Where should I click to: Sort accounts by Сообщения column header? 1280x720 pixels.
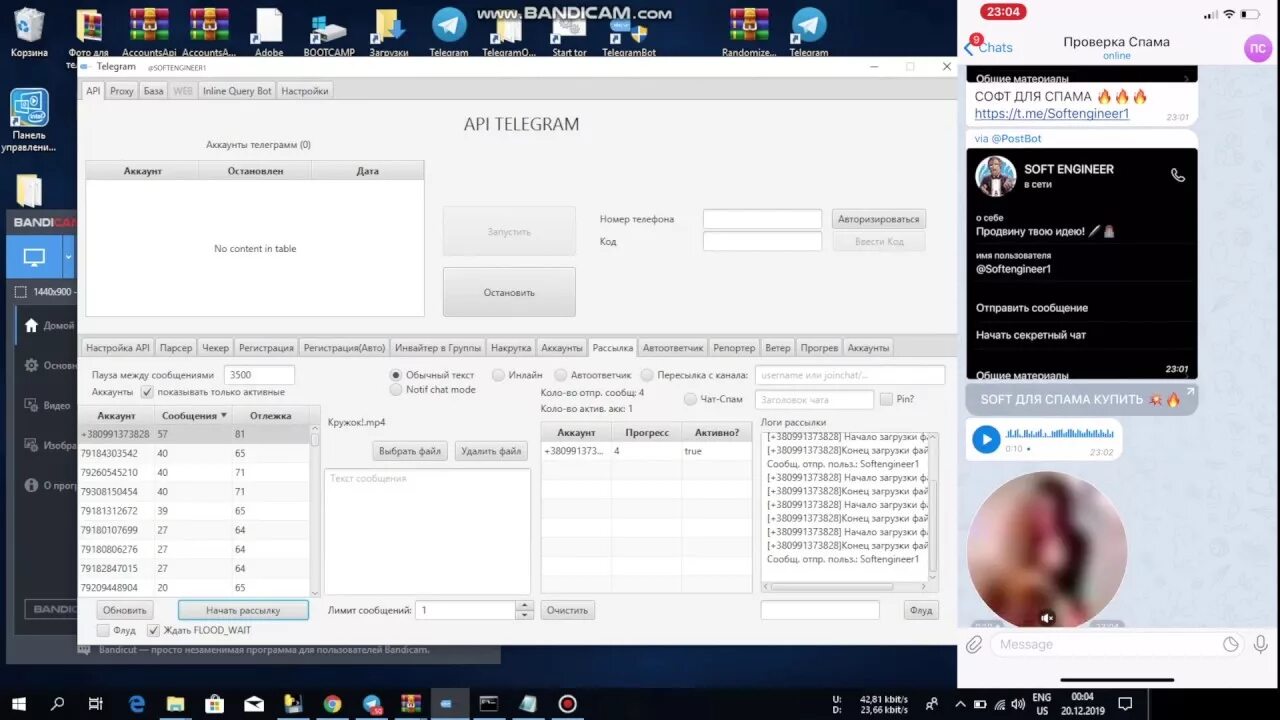tap(195, 415)
